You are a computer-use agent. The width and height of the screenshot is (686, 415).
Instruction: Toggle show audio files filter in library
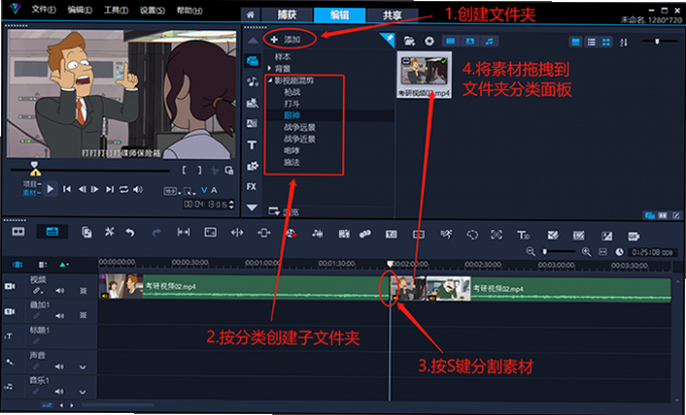(x=490, y=41)
